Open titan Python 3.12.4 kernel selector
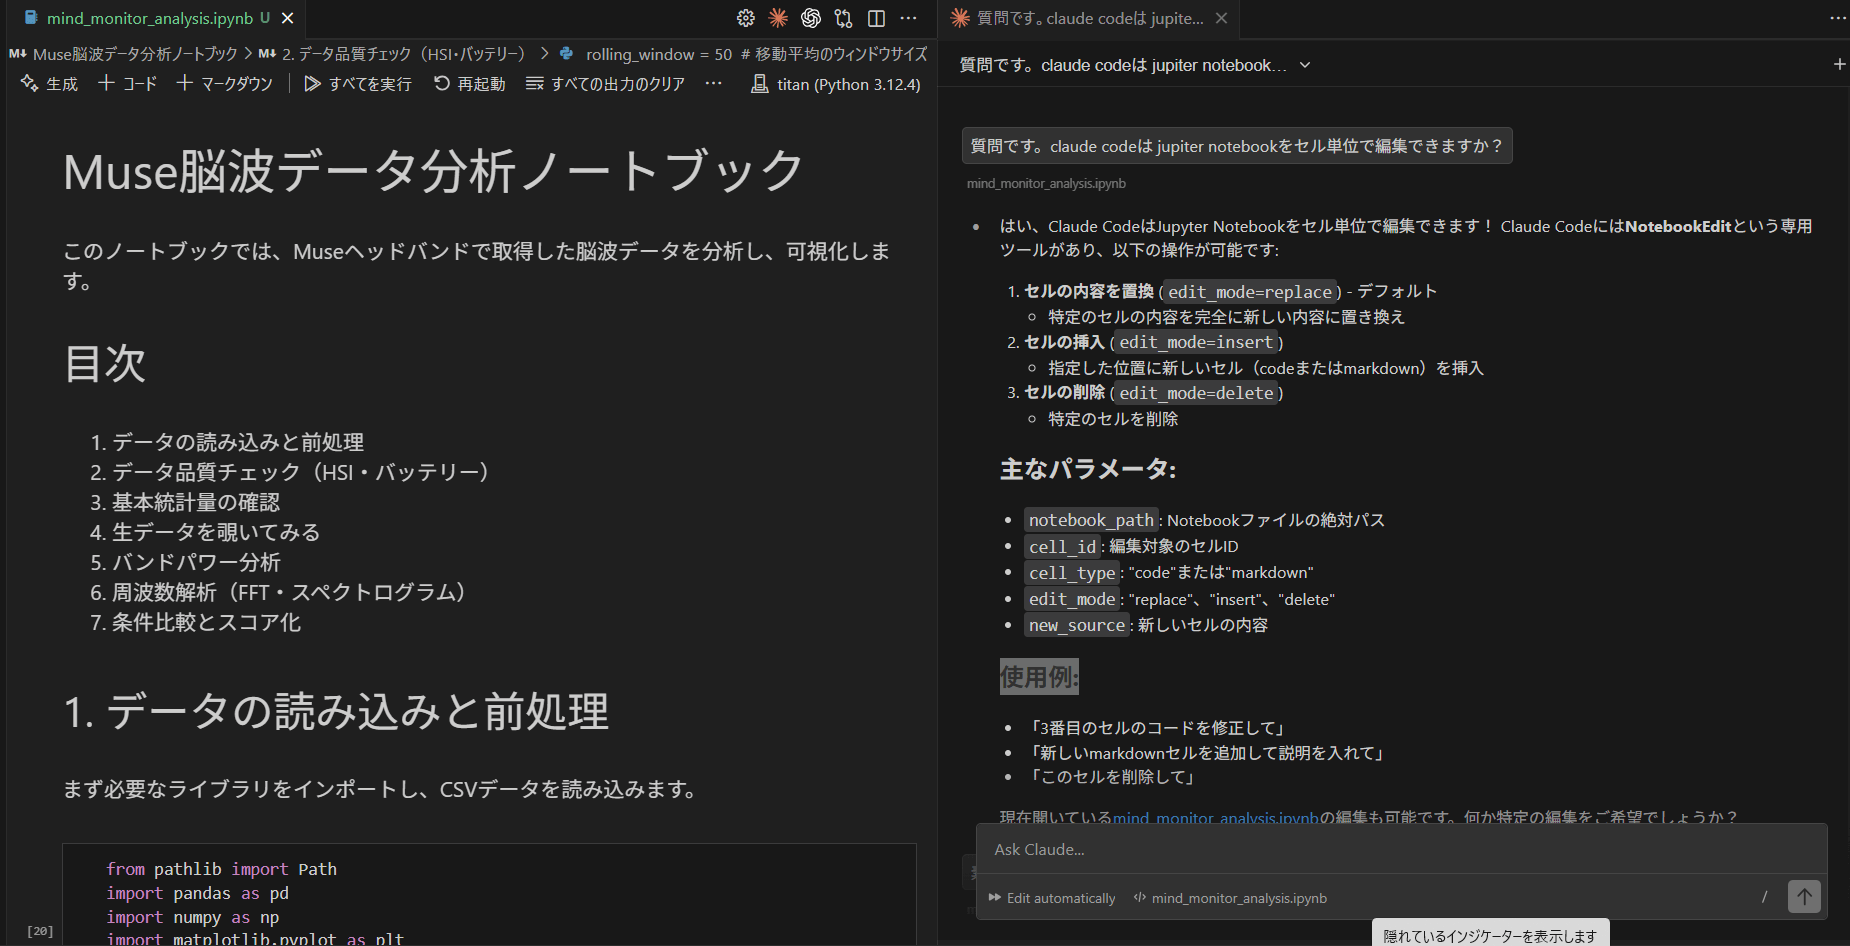The image size is (1850, 946). click(x=836, y=84)
